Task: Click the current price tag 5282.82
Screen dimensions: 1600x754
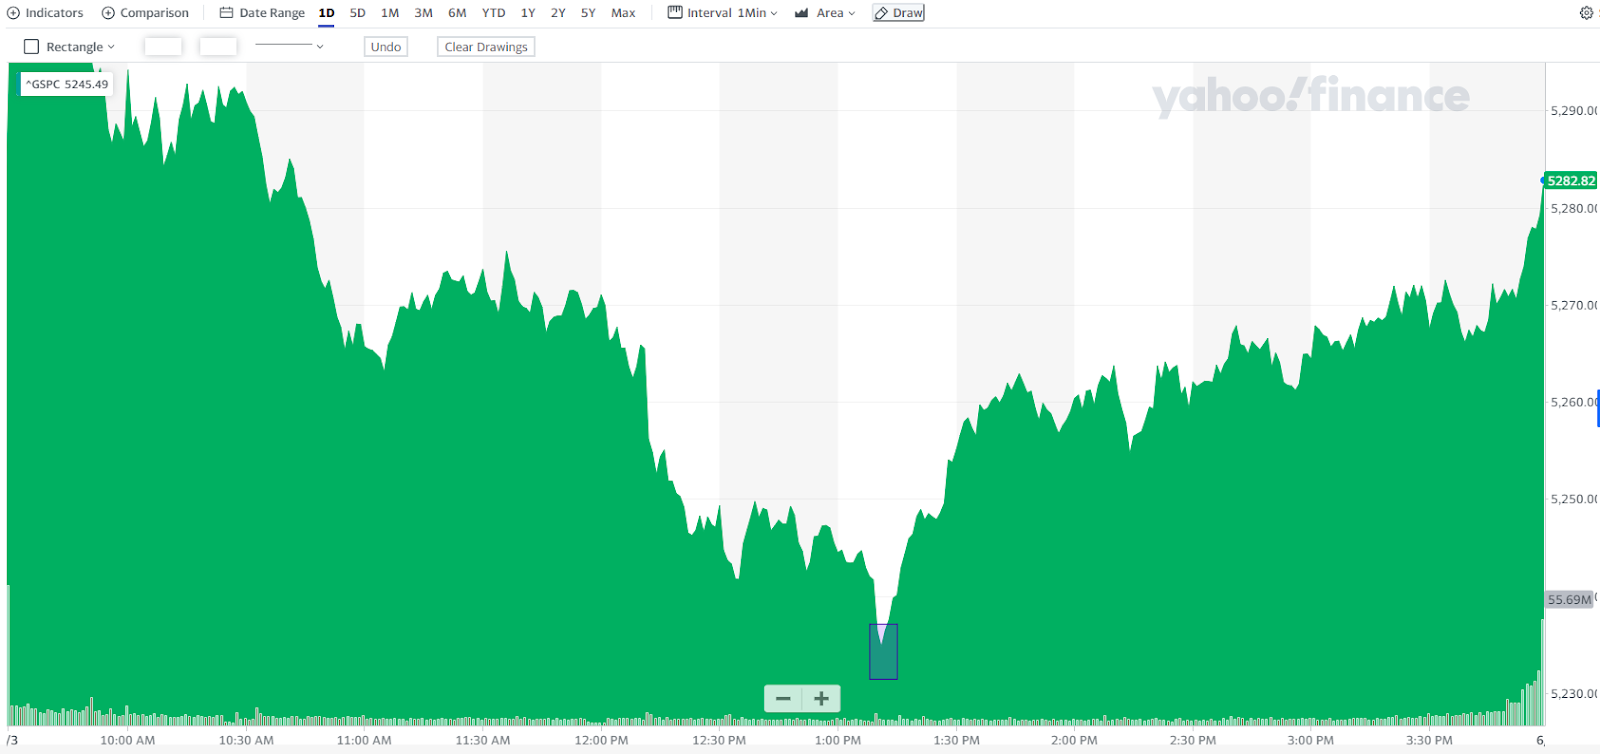Action: pos(1571,181)
